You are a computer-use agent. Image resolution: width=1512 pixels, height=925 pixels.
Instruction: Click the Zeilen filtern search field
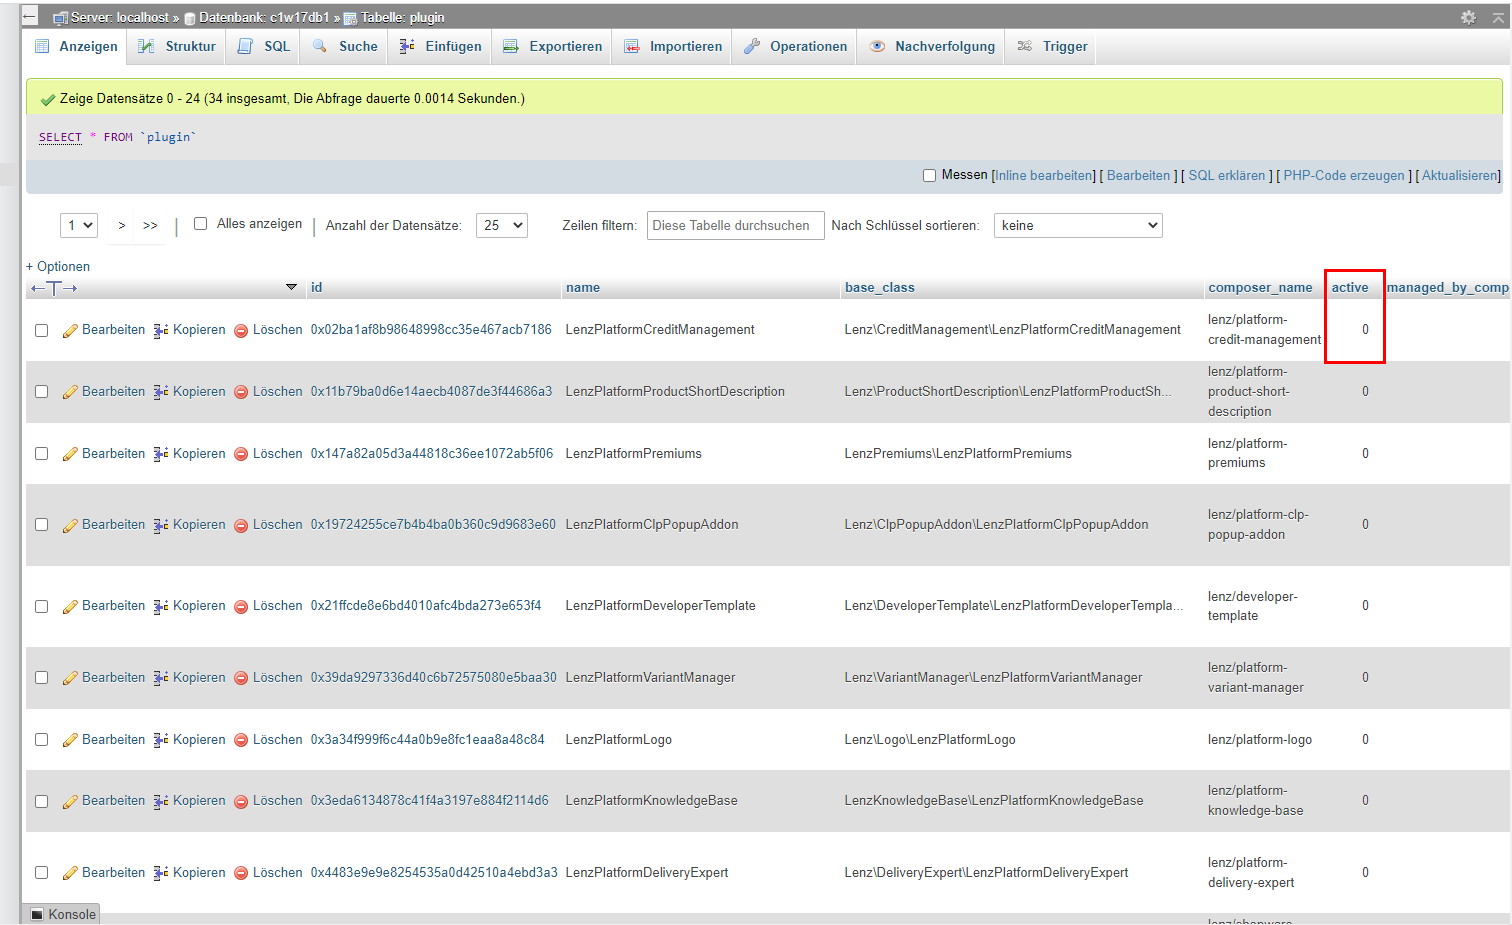pyautogui.click(x=735, y=225)
